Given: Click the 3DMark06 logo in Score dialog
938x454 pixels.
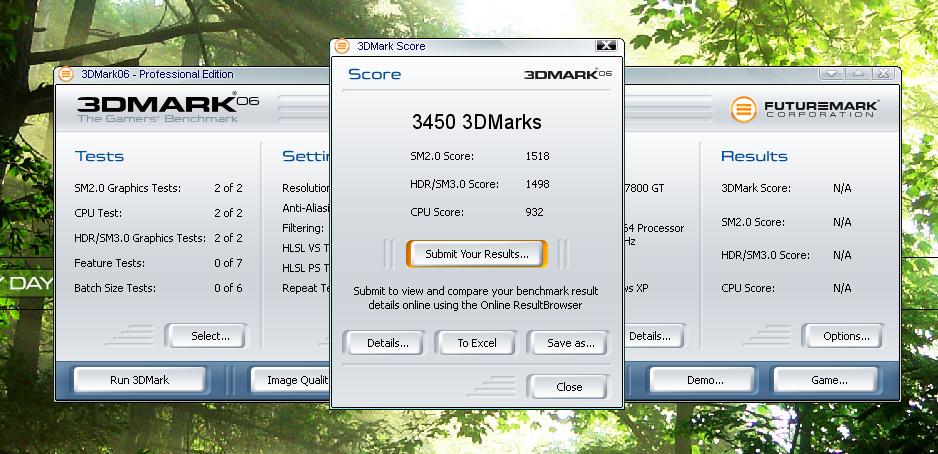Looking at the screenshot, I should [568, 75].
